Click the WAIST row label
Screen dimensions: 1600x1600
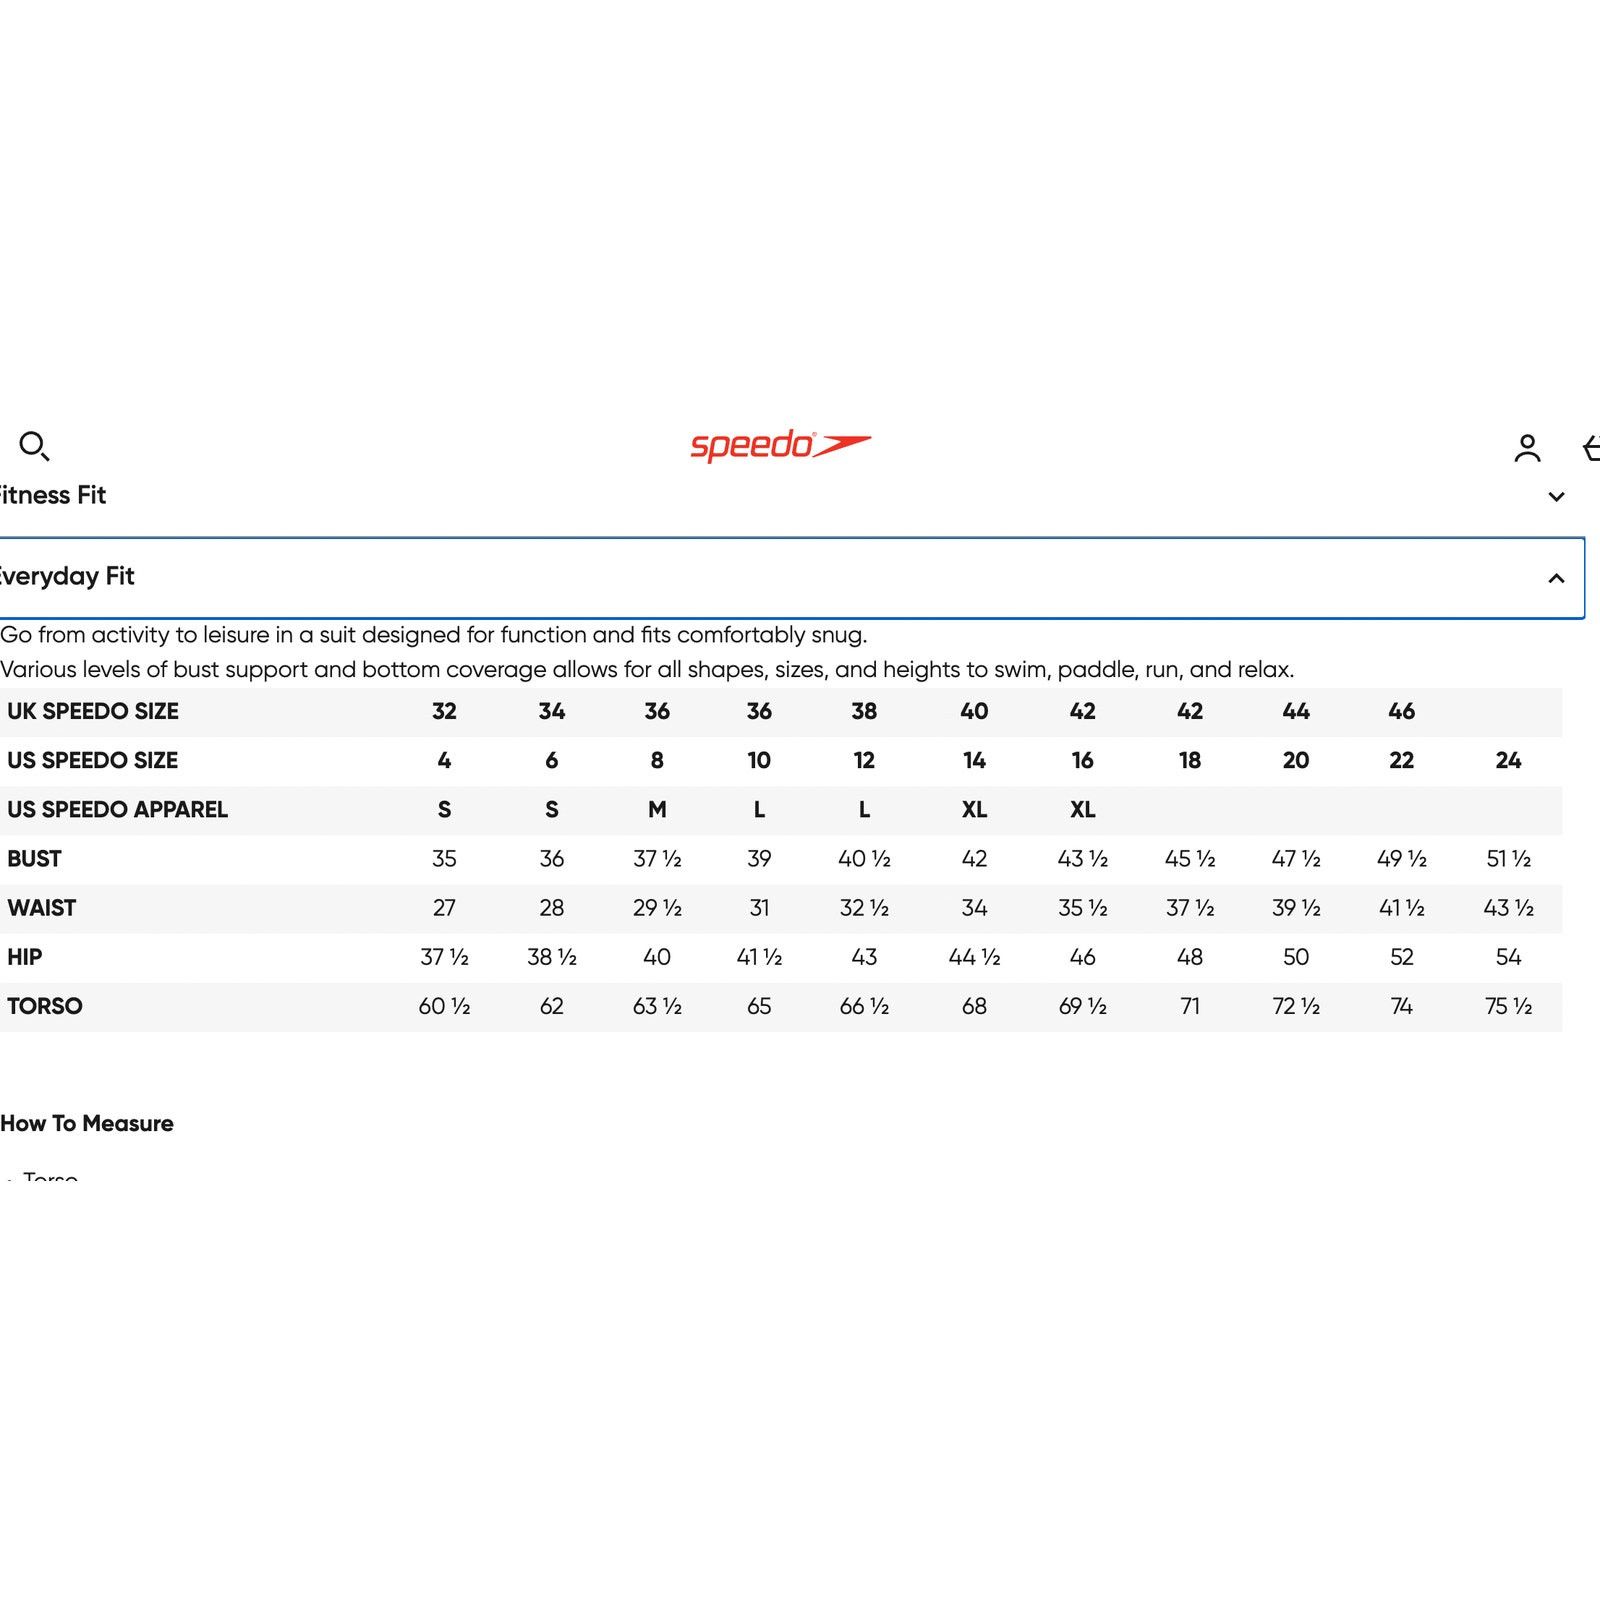41,908
